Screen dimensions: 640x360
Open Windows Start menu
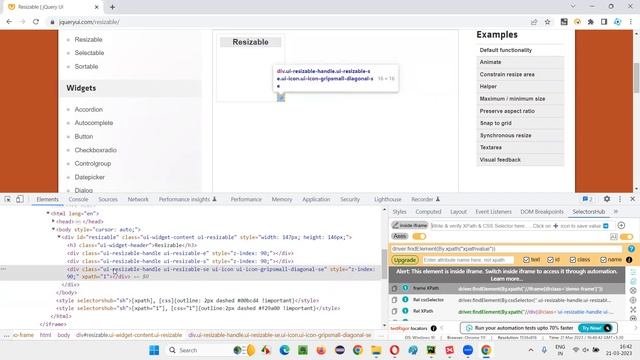(154, 350)
